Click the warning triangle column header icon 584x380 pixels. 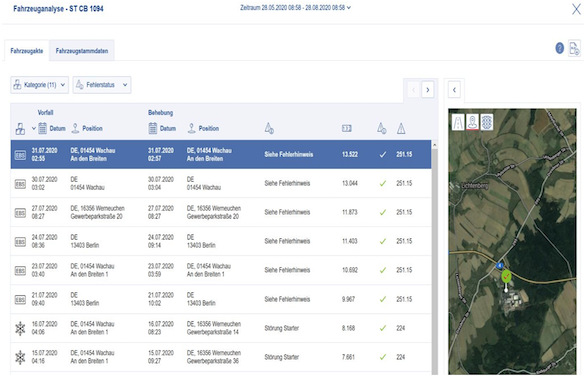tap(401, 129)
